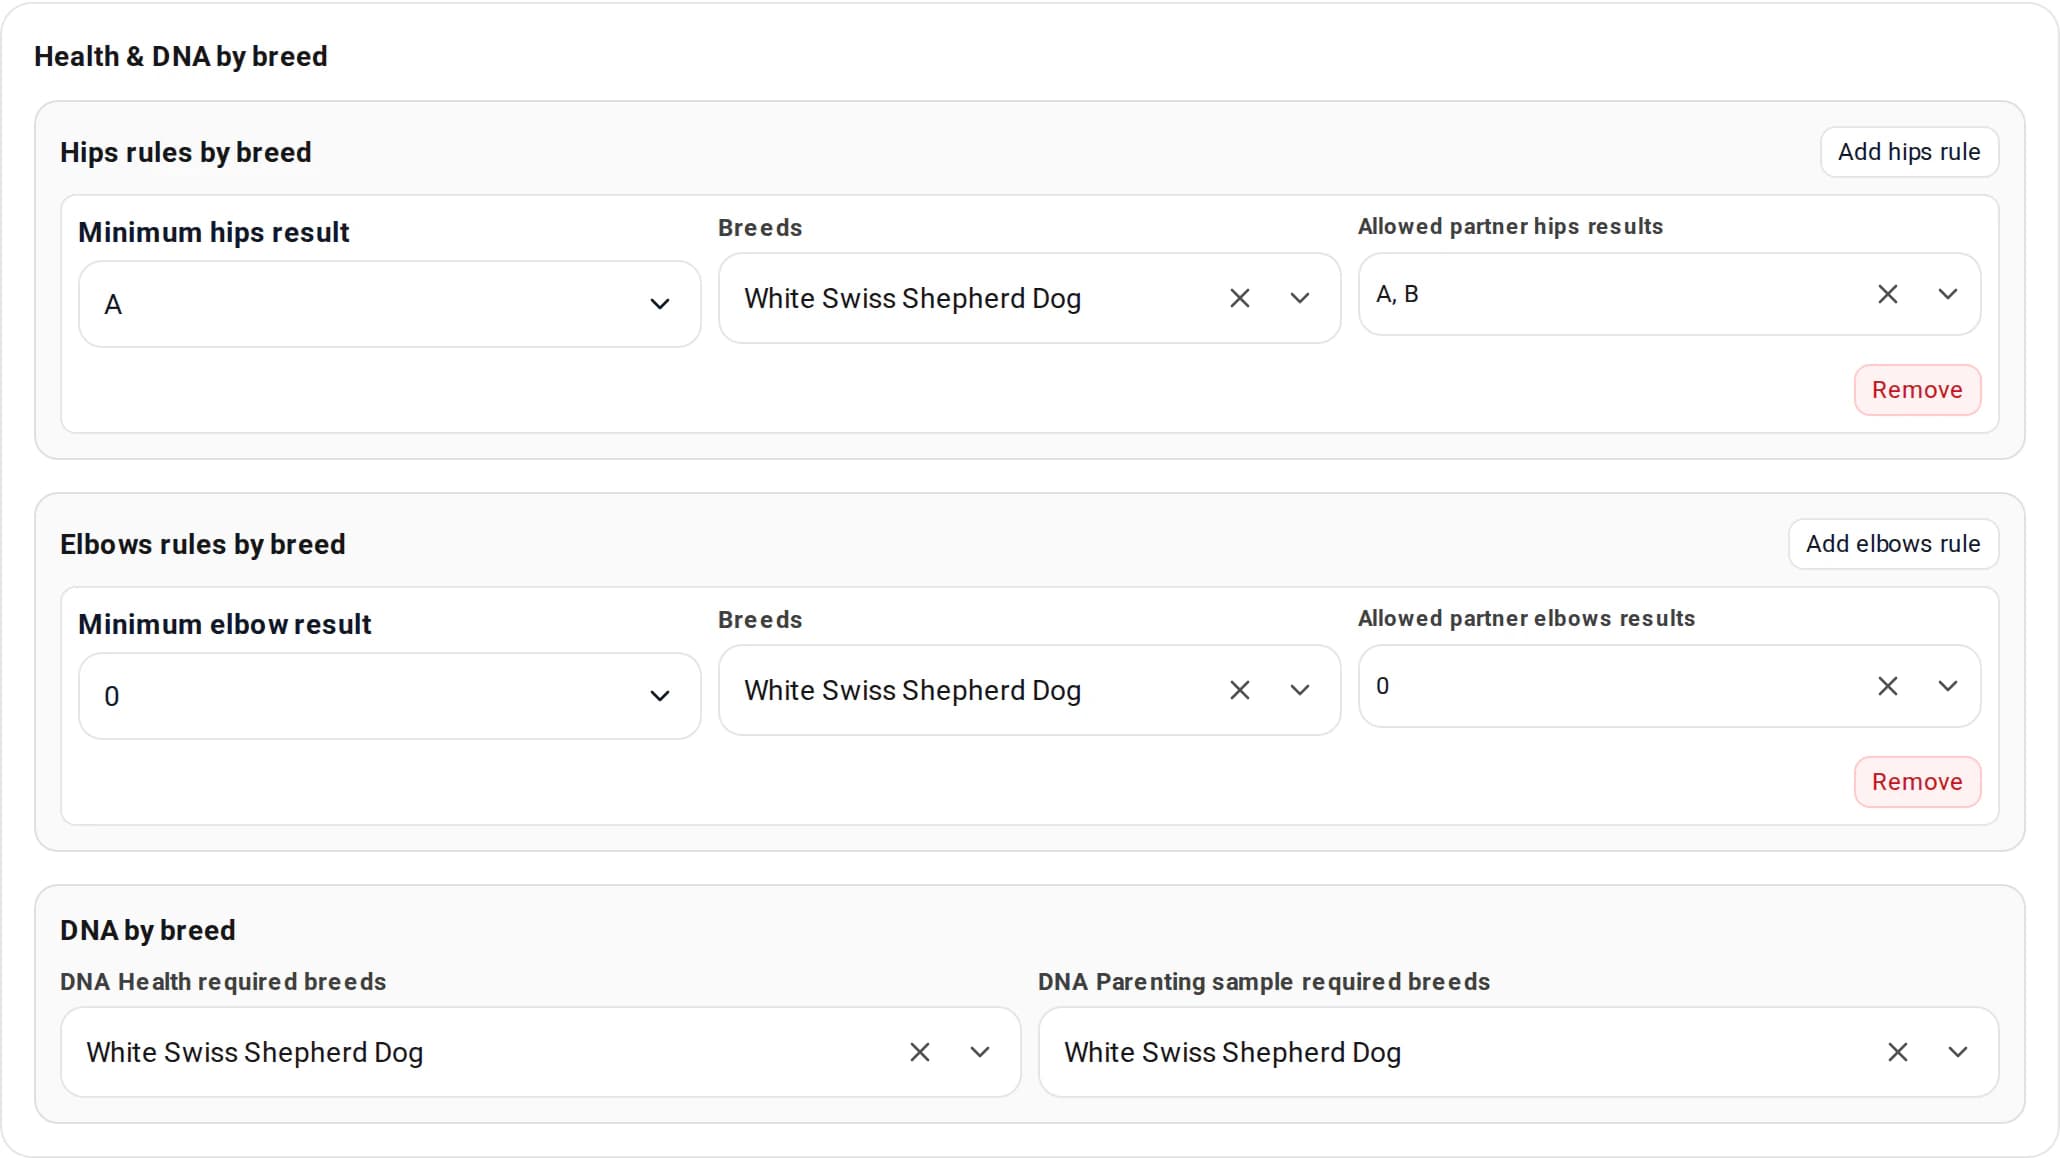Remove the hips rule

coord(1917,390)
